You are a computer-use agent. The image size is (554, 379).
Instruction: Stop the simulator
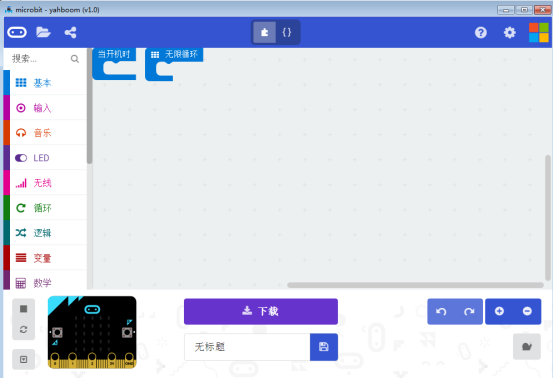(x=23, y=309)
